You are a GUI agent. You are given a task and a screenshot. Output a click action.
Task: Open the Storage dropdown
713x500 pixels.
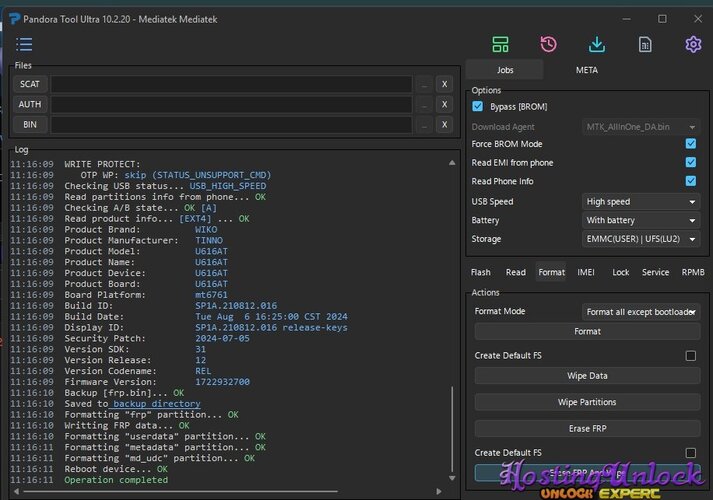click(641, 239)
